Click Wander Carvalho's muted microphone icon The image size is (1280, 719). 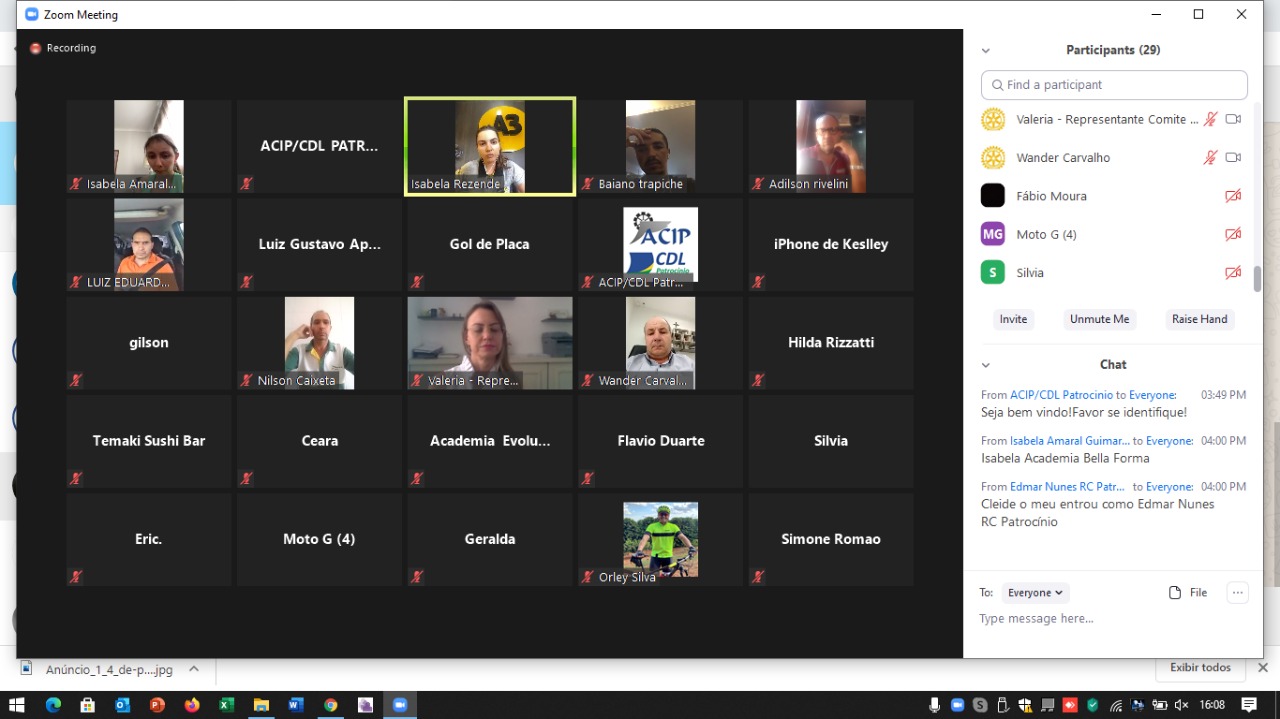[x=1210, y=158]
